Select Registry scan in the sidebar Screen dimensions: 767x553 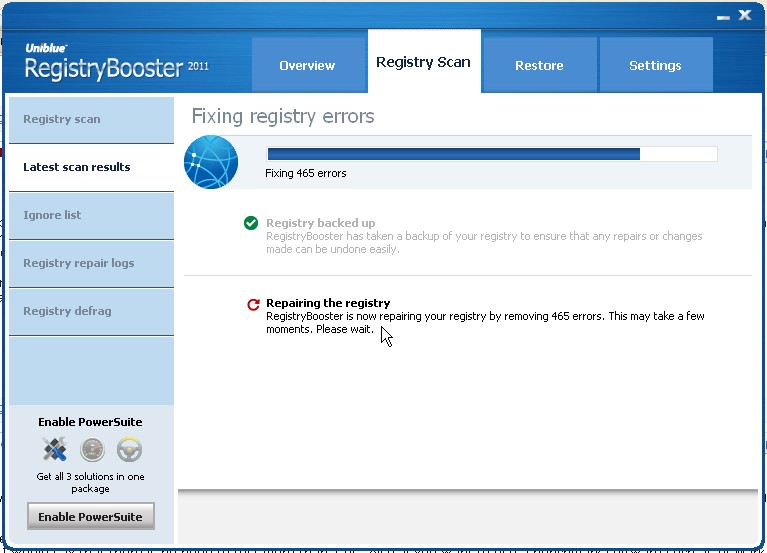pyautogui.click(x=91, y=119)
